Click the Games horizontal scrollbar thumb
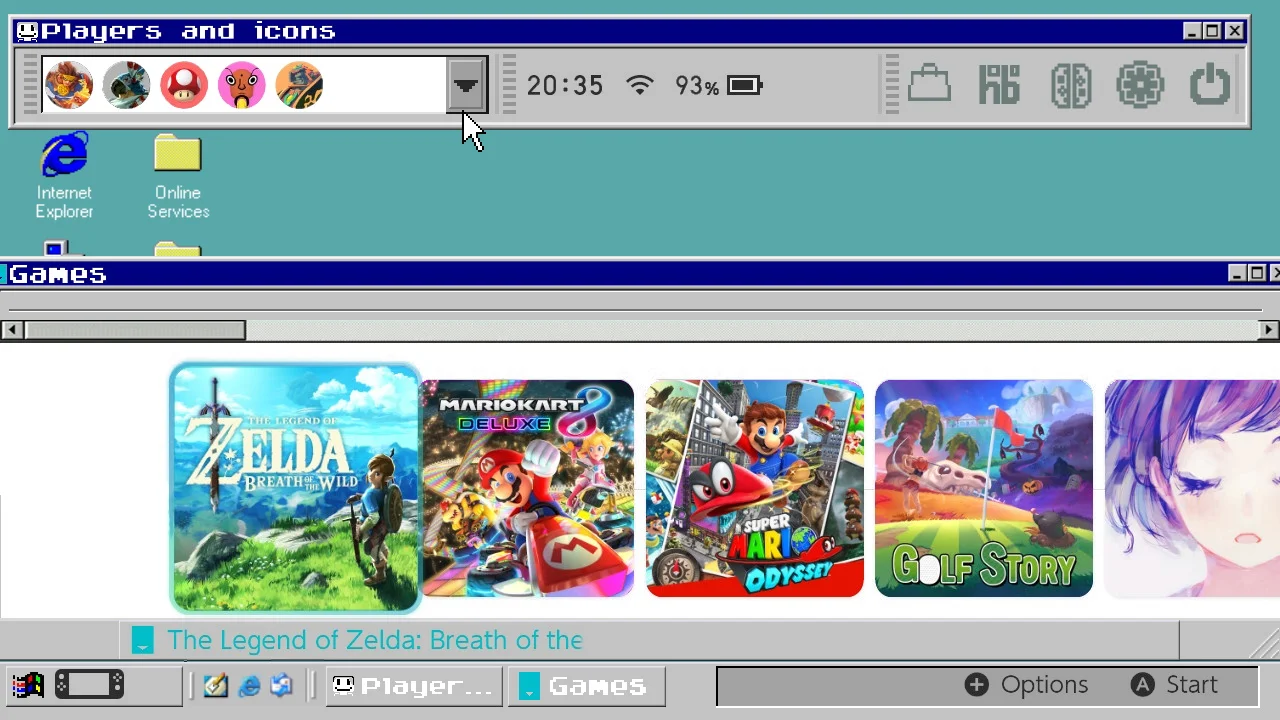 coord(135,330)
